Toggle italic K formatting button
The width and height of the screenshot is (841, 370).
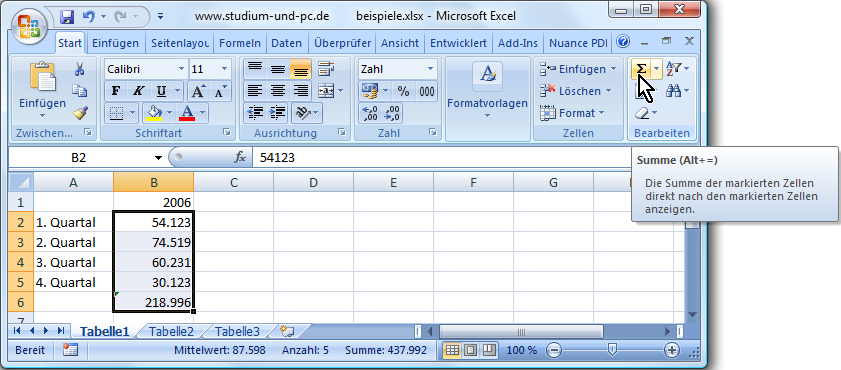(138, 92)
